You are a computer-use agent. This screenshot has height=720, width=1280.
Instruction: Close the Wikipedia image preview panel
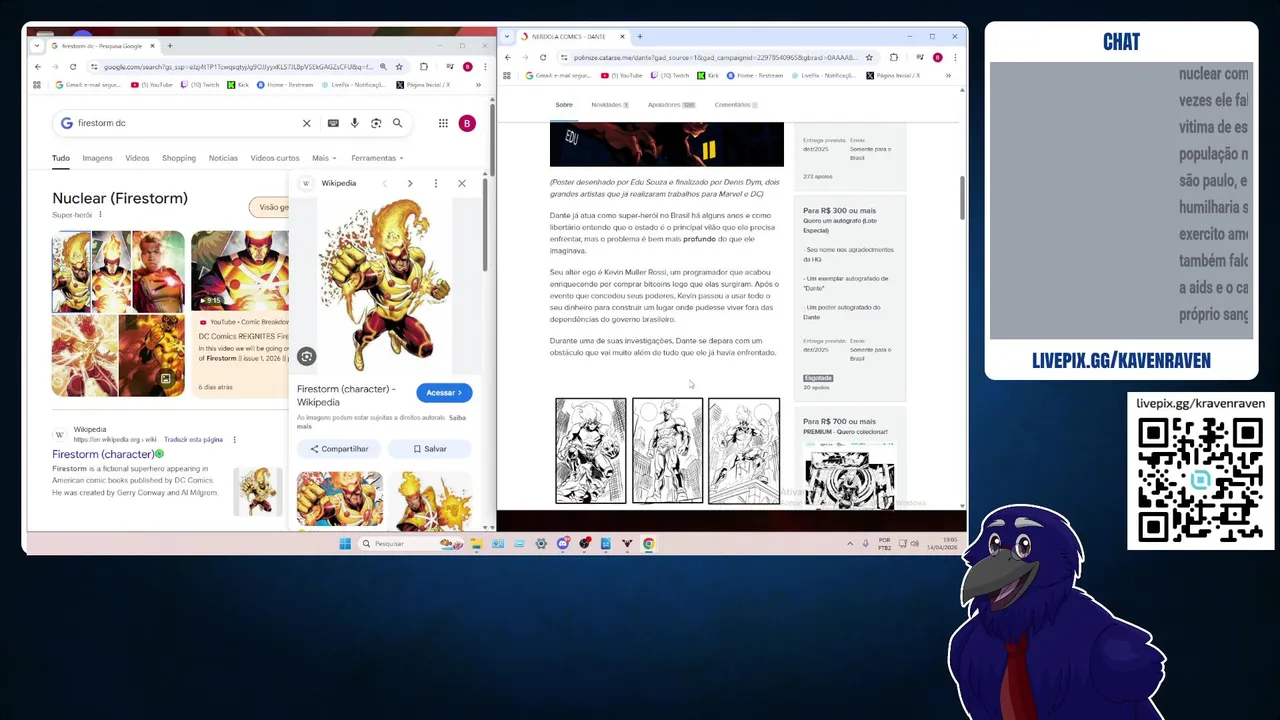coord(462,183)
